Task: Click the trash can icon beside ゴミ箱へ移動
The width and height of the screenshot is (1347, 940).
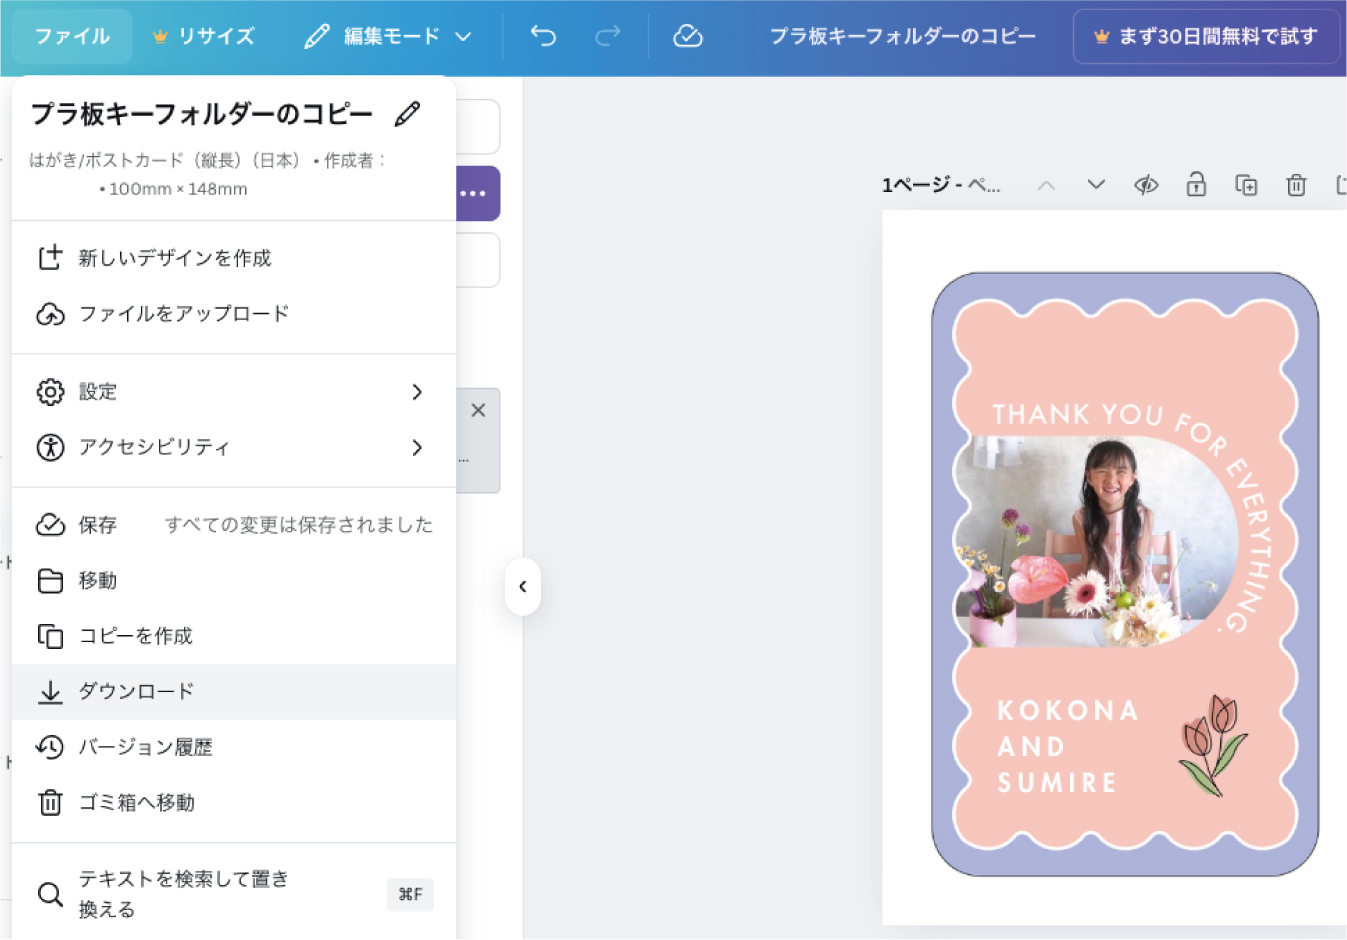Action: 50,803
